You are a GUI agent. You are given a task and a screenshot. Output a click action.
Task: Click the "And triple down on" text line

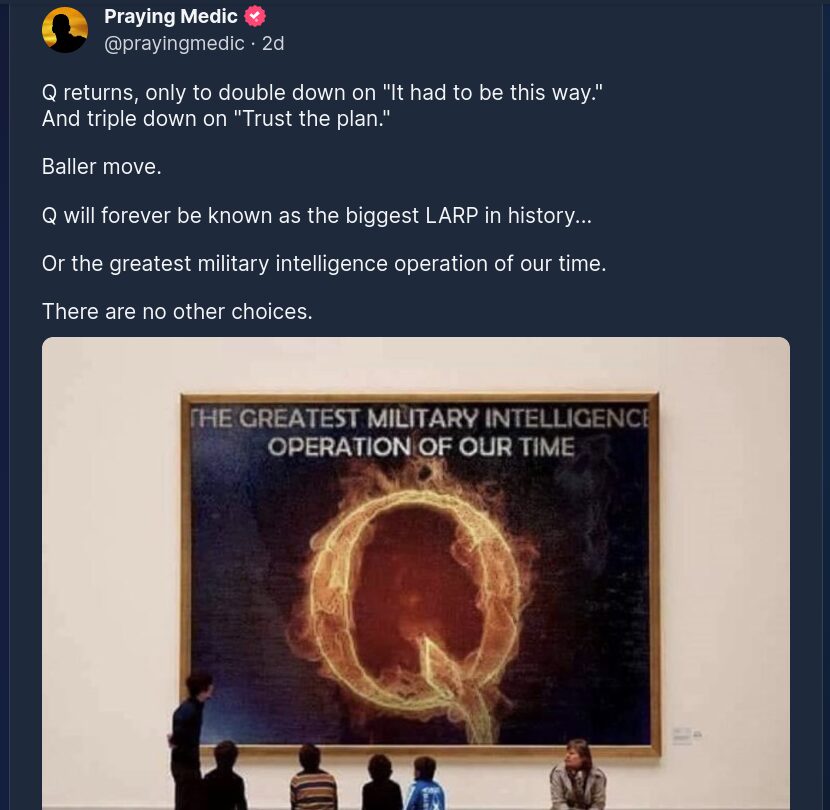coord(215,118)
